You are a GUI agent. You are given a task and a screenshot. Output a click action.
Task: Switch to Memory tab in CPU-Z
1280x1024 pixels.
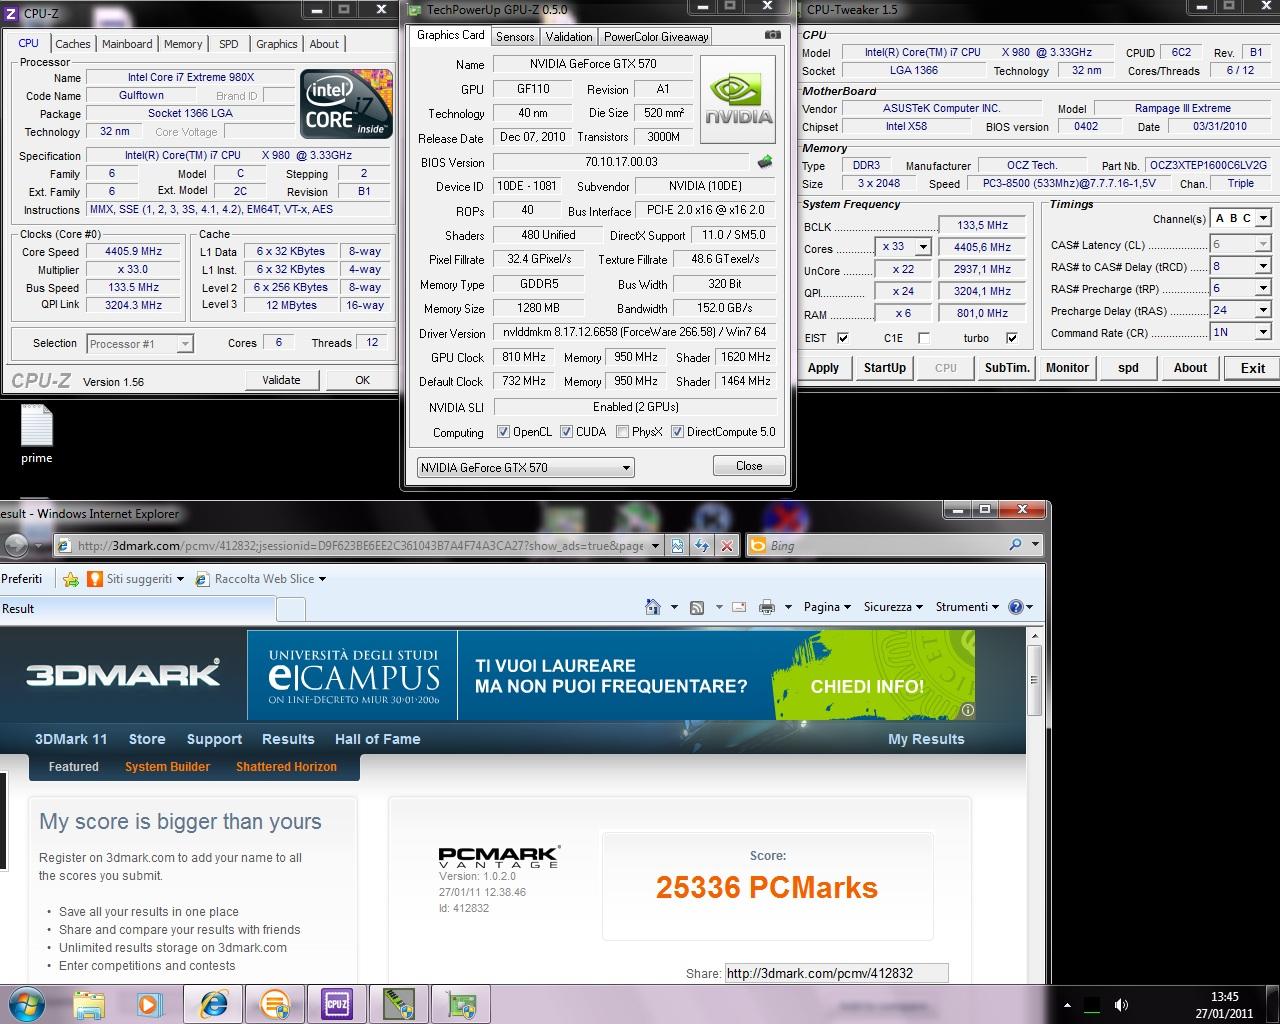(183, 44)
